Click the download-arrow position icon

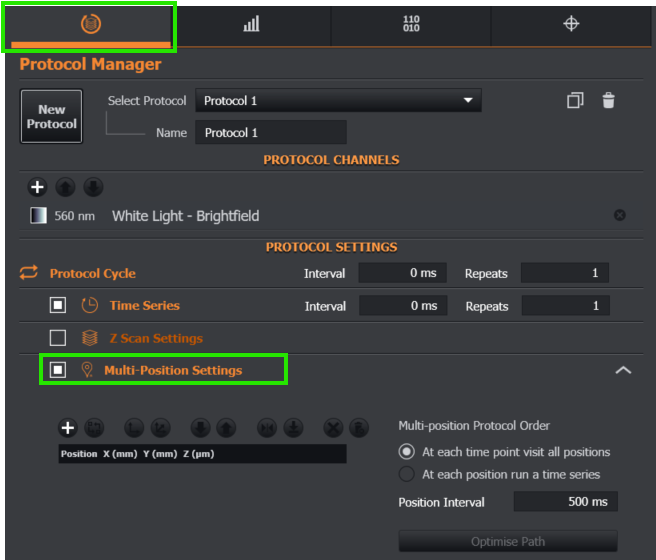click(x=293, y=428)
